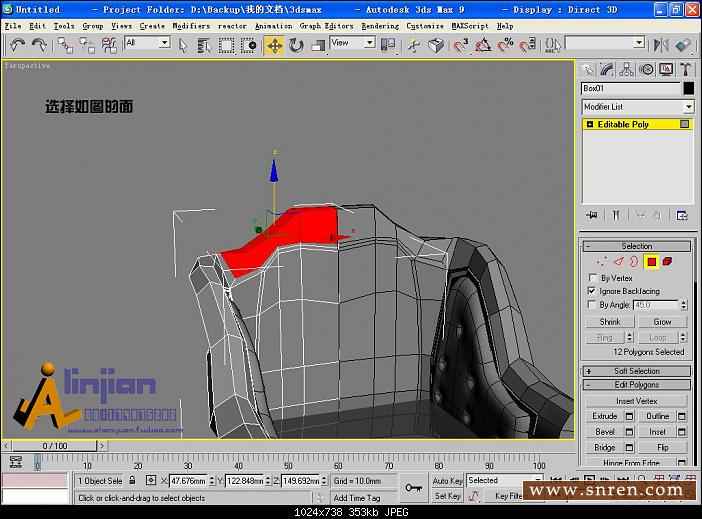702x519 pixels.
Task: Open the selection filter All dropdown
Action: pyautogui.click(x=165, y=43)
